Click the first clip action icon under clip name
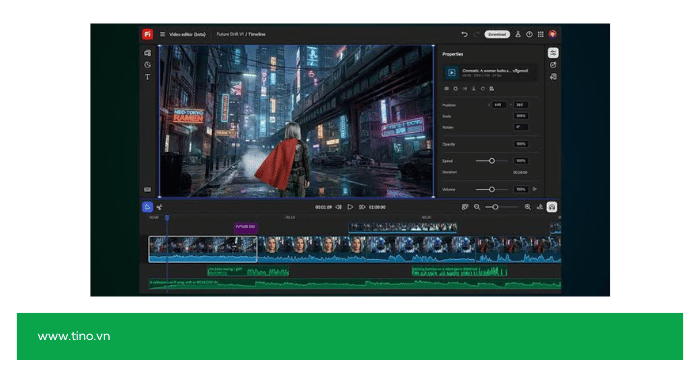Screen dimensions: 700x375 446,88
